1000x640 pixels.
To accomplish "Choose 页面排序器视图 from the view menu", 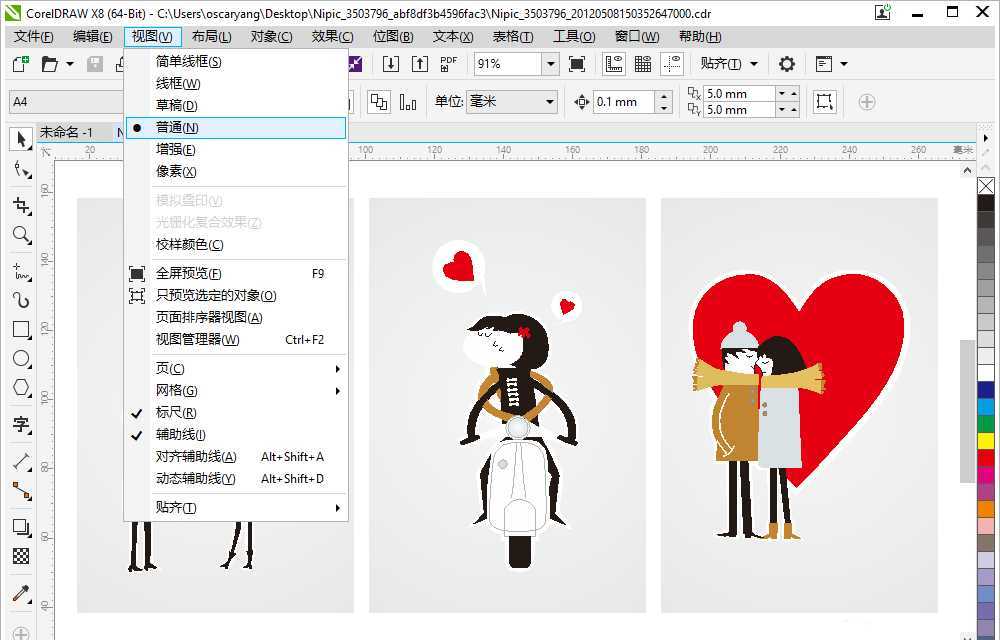I will 212,315.
